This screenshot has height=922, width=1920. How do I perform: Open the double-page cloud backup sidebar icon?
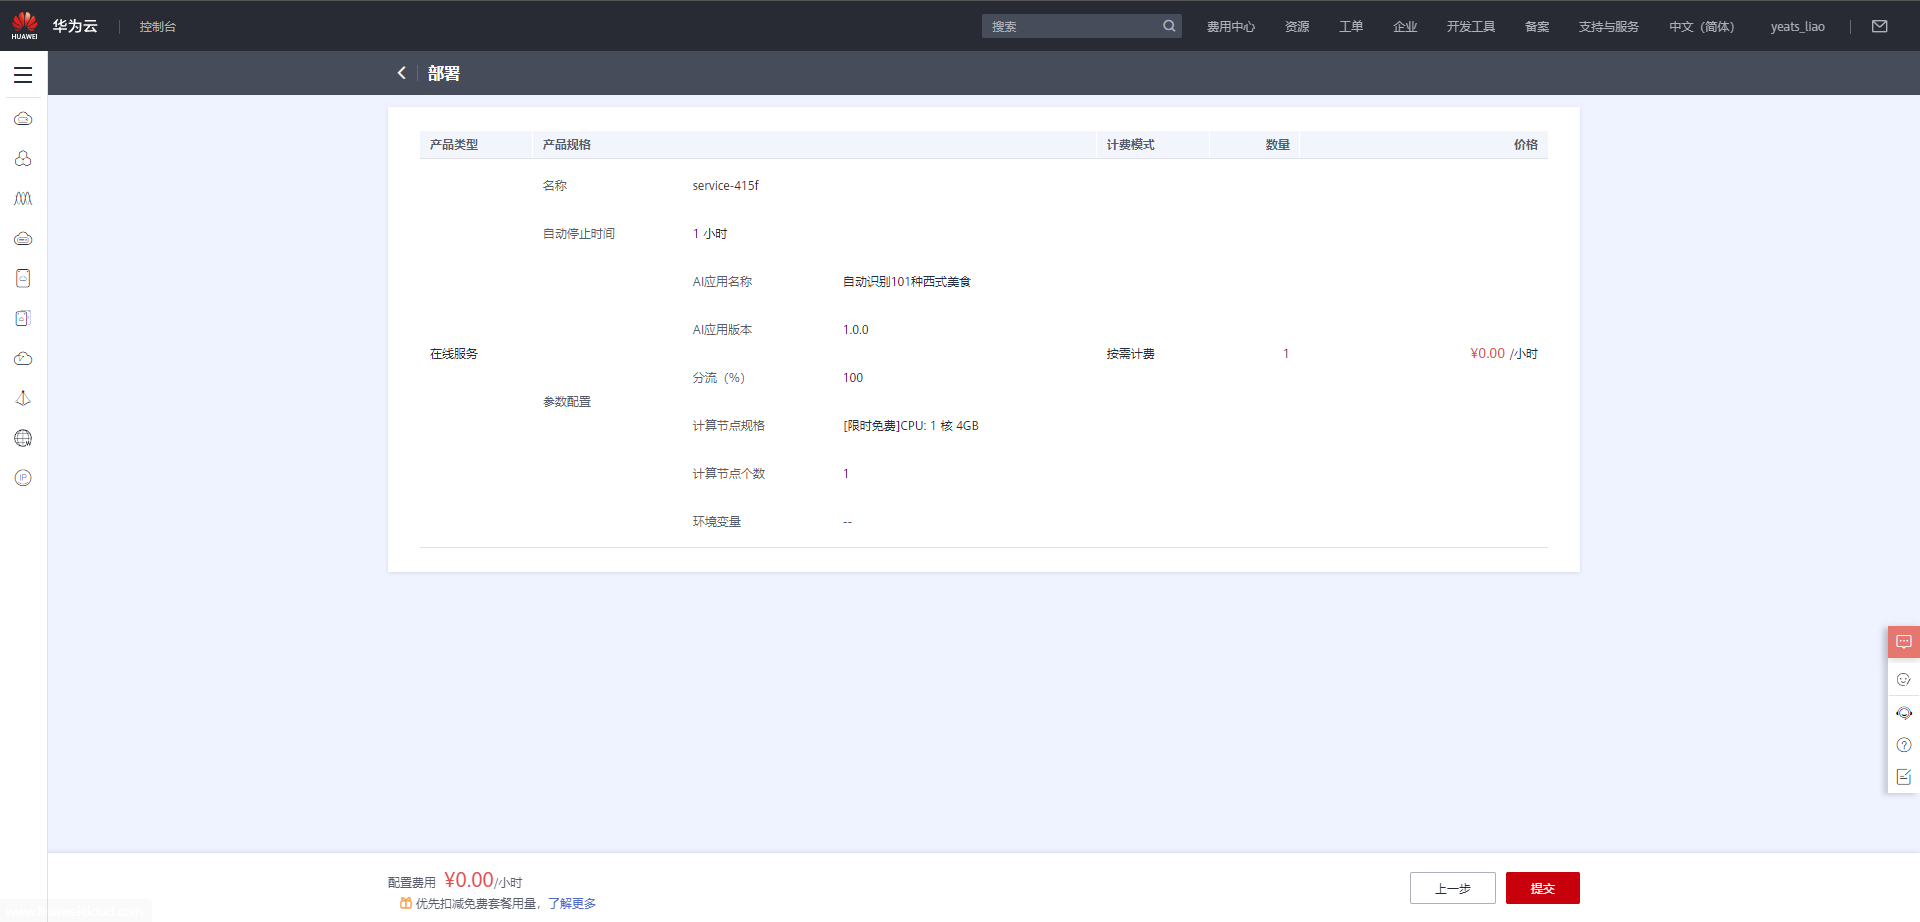pyautogui.click(x=23, y=318)
